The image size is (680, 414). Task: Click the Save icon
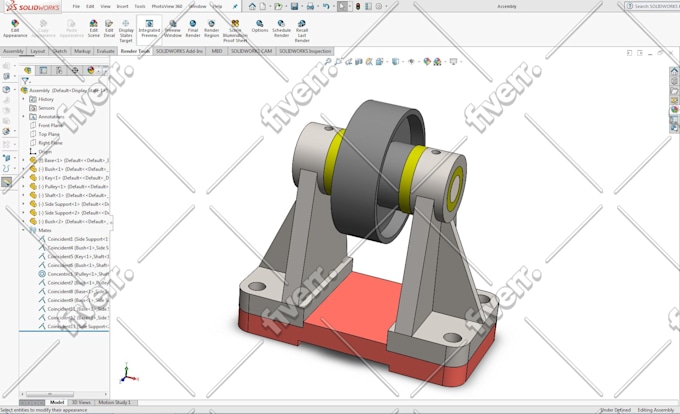(294, 7)
